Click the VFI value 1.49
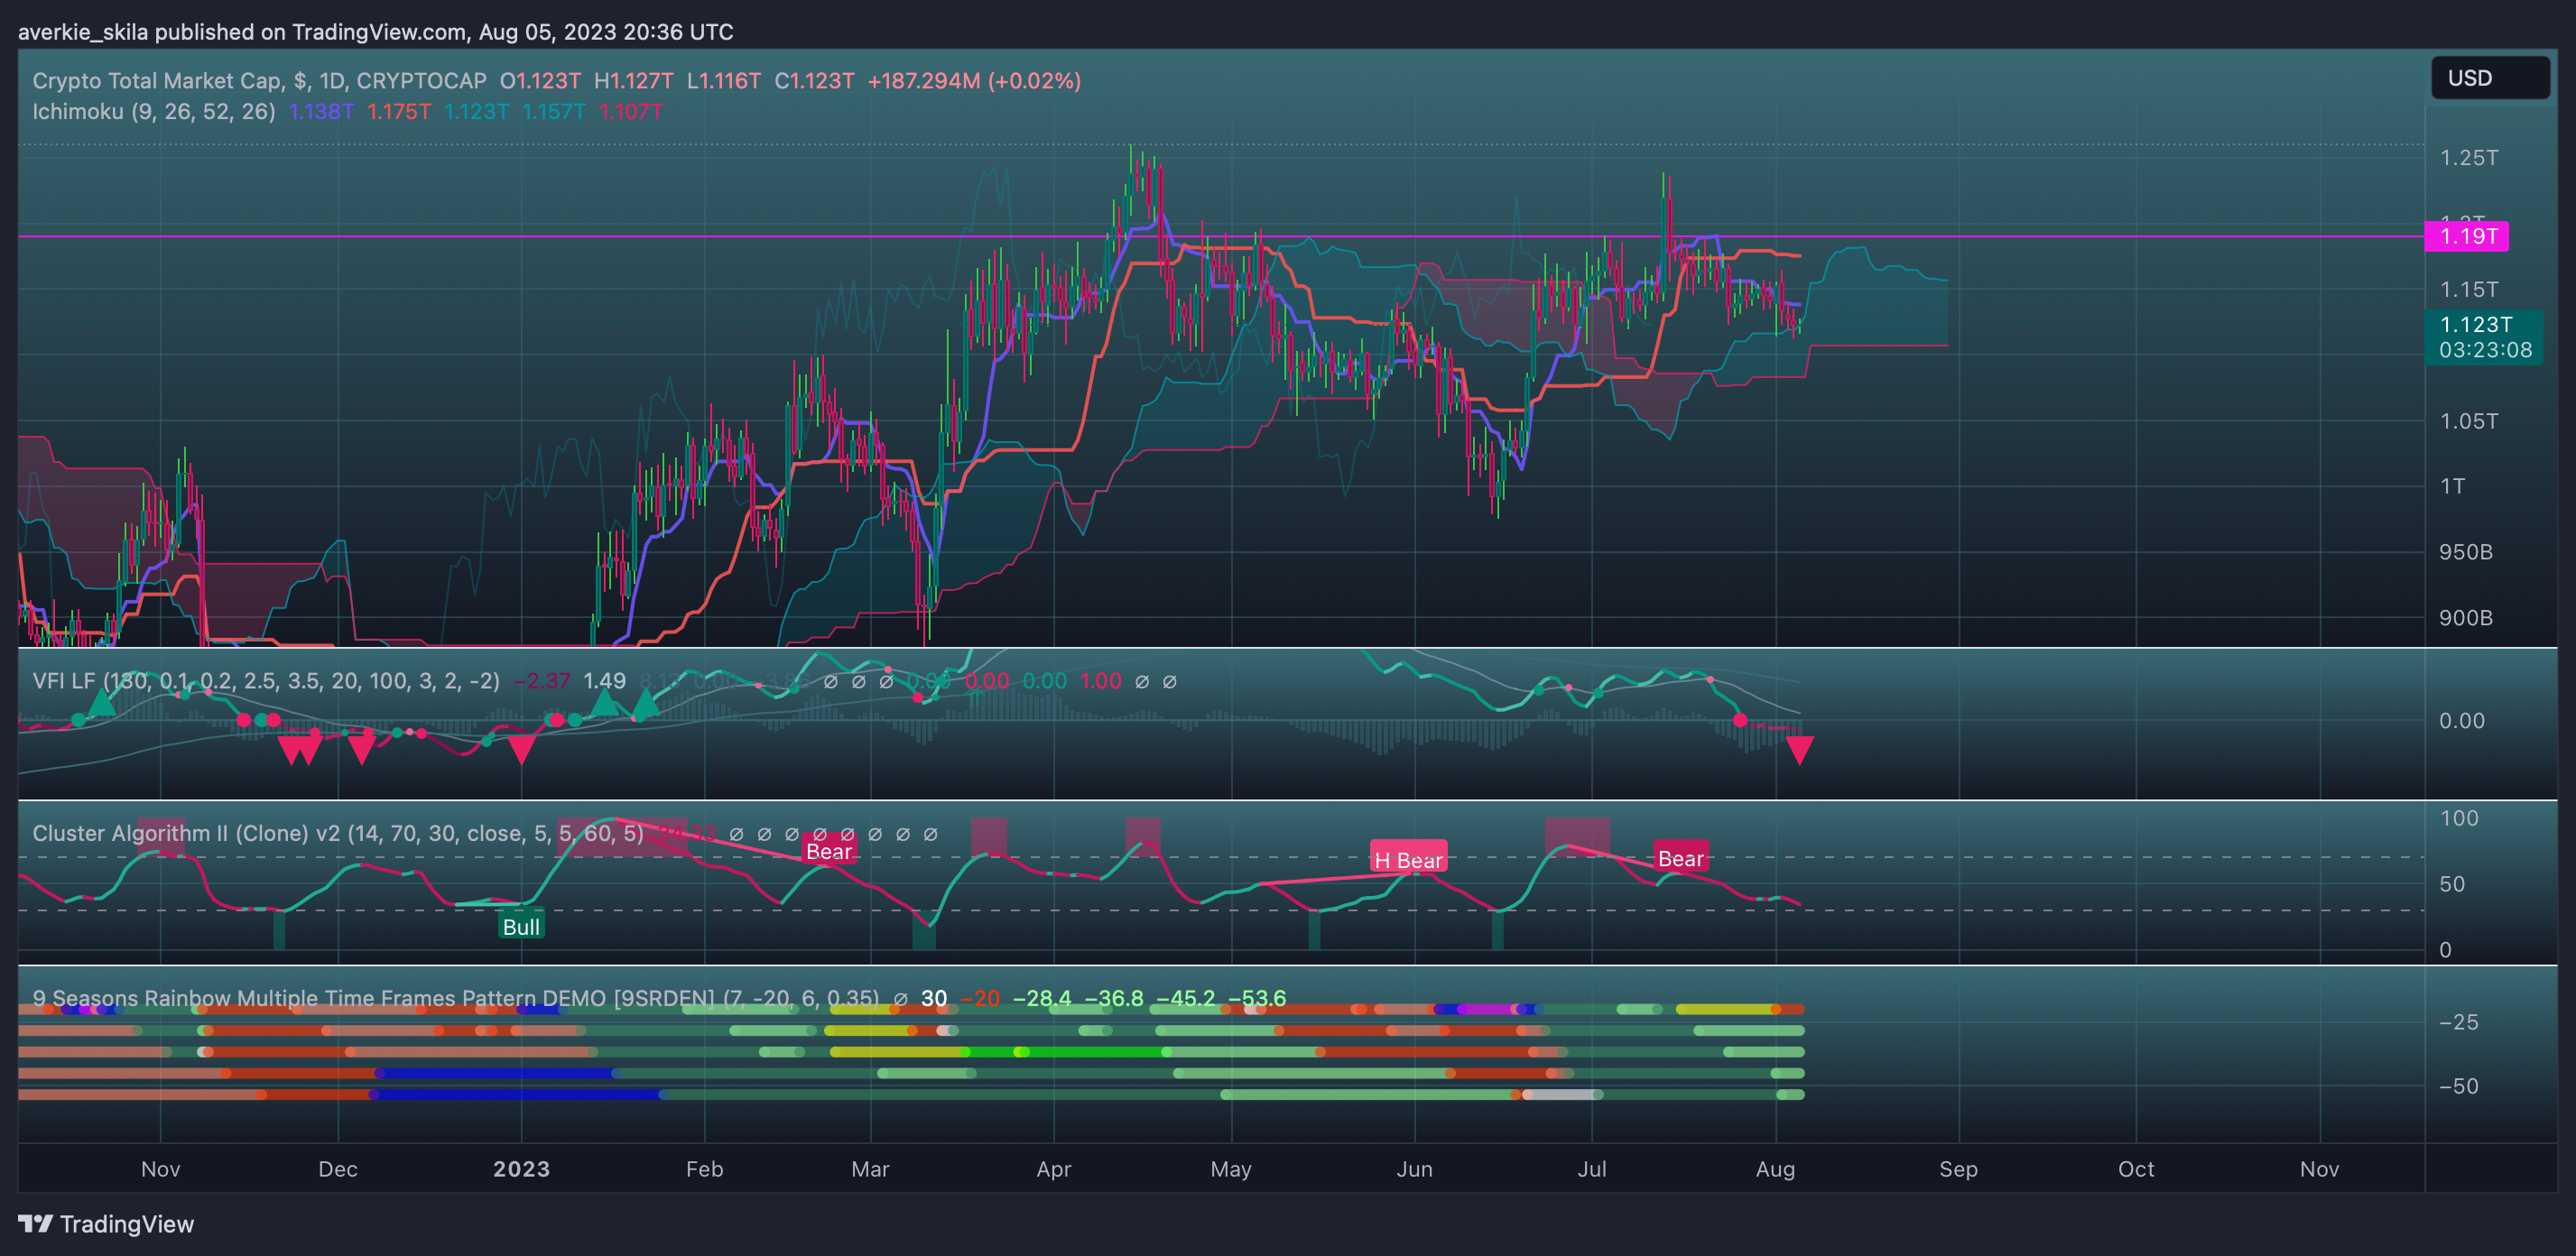 pyautogui.click(x=604, y=681)
